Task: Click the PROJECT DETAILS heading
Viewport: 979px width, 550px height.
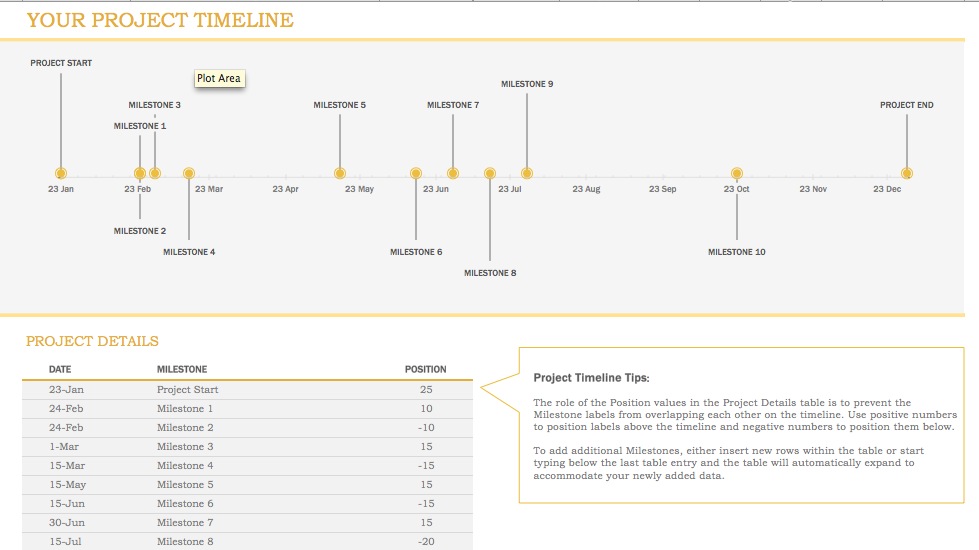Action: tap(92, 341)
